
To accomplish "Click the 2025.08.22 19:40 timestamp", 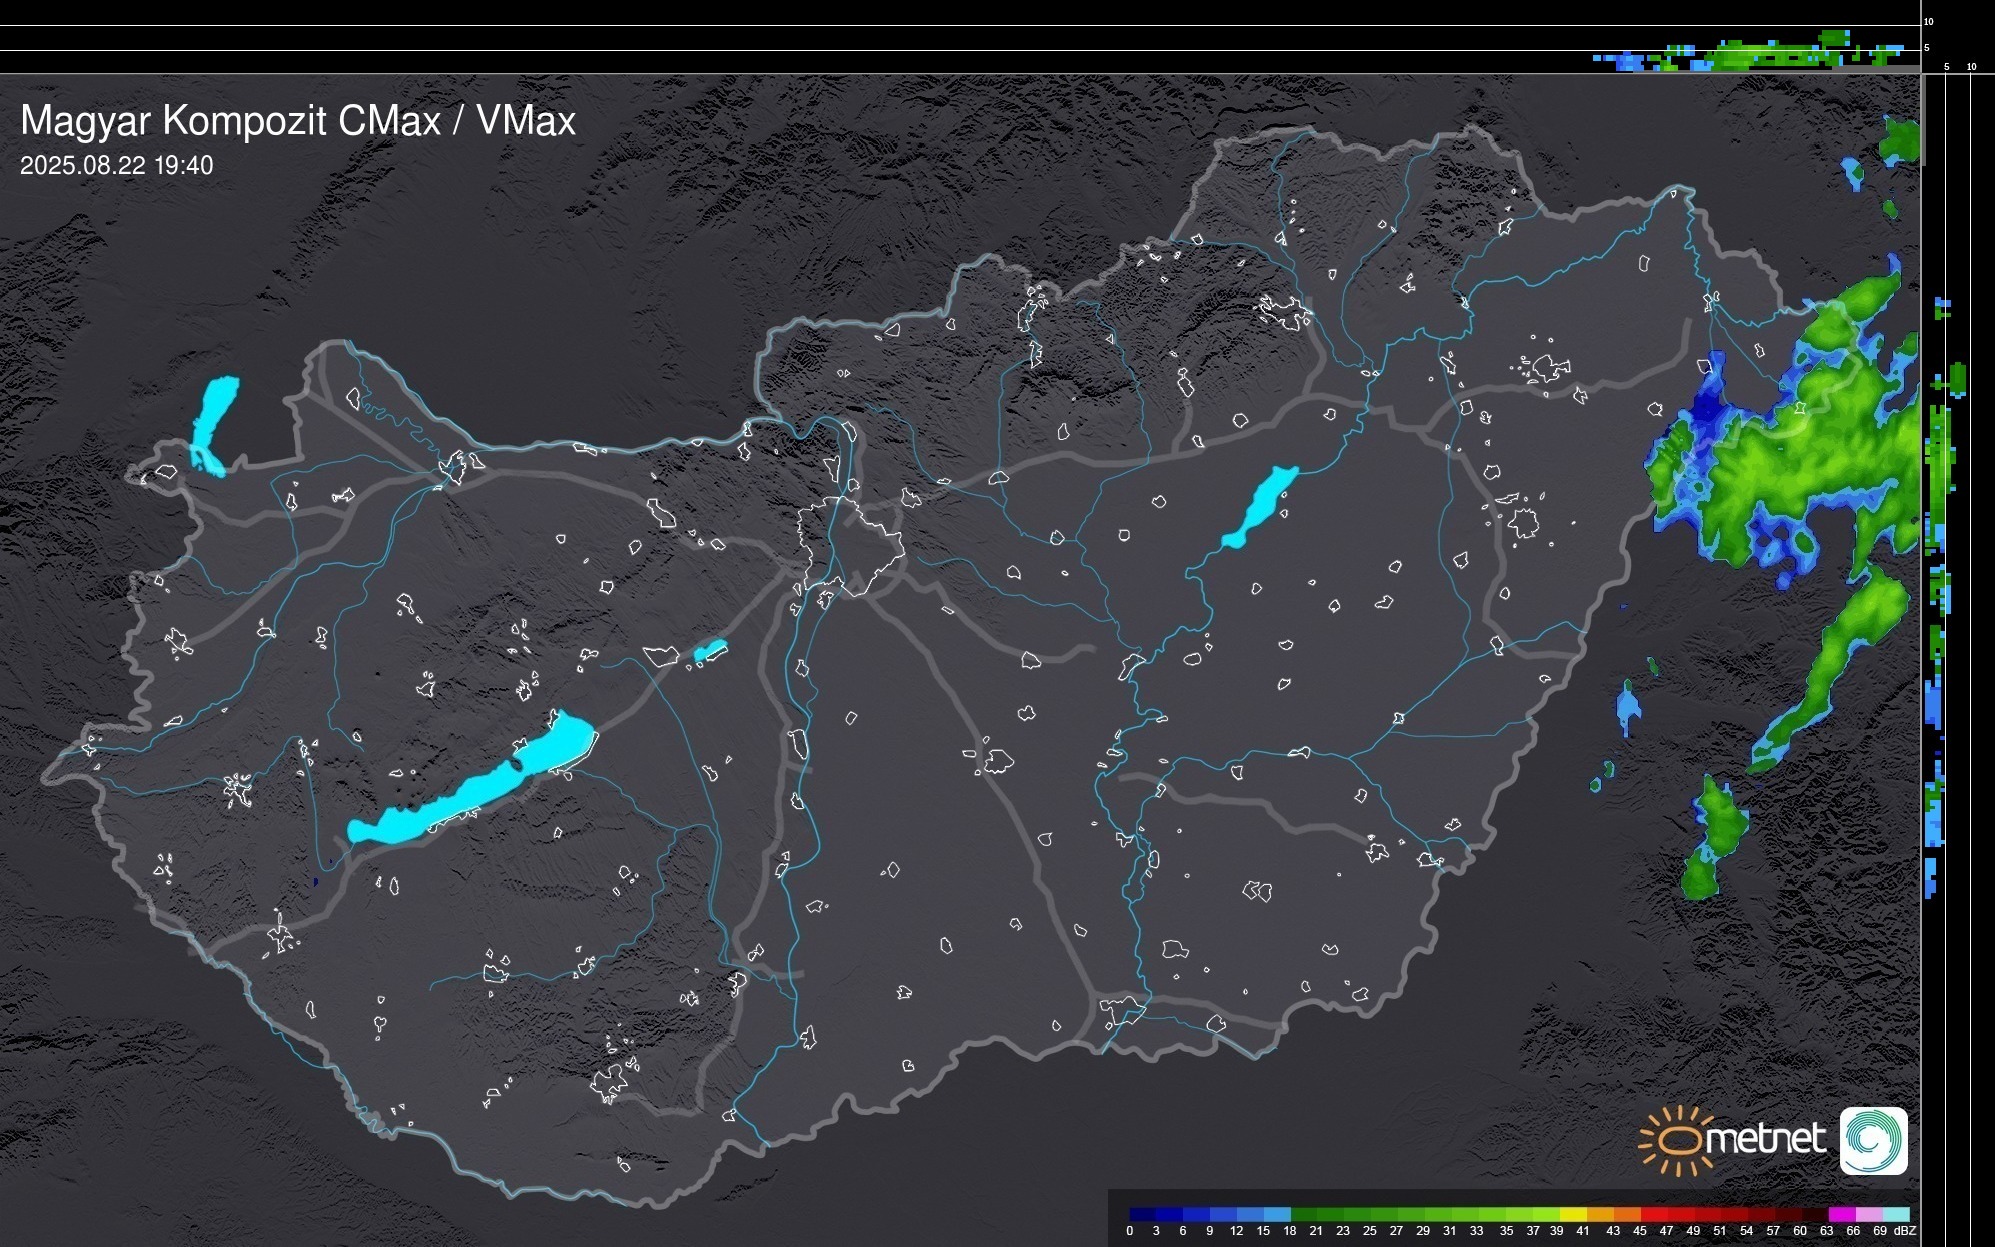I will [116, 166].
